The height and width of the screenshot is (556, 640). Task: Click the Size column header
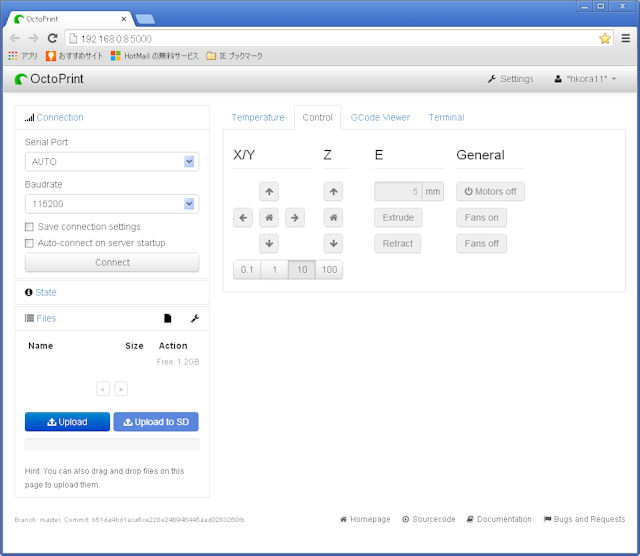134,346
